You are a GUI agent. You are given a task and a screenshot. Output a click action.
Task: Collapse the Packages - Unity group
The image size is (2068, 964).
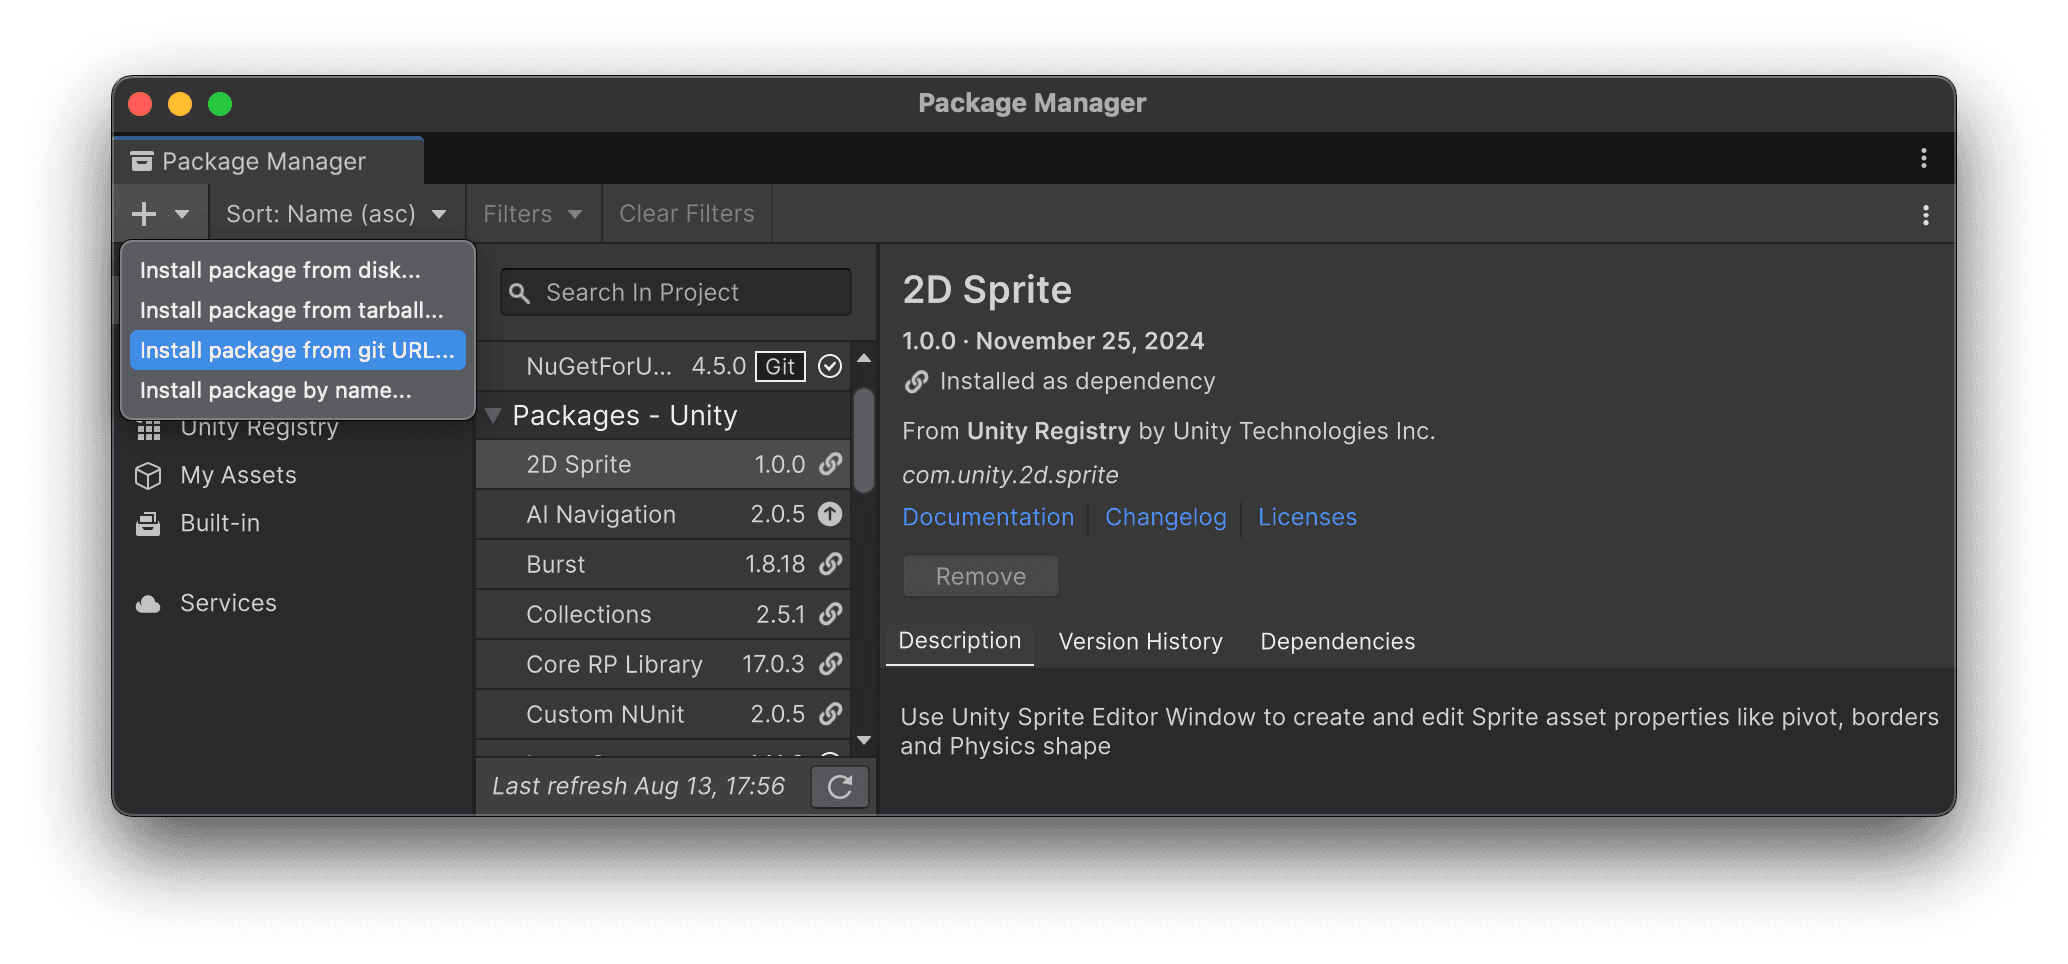(493, 416)
